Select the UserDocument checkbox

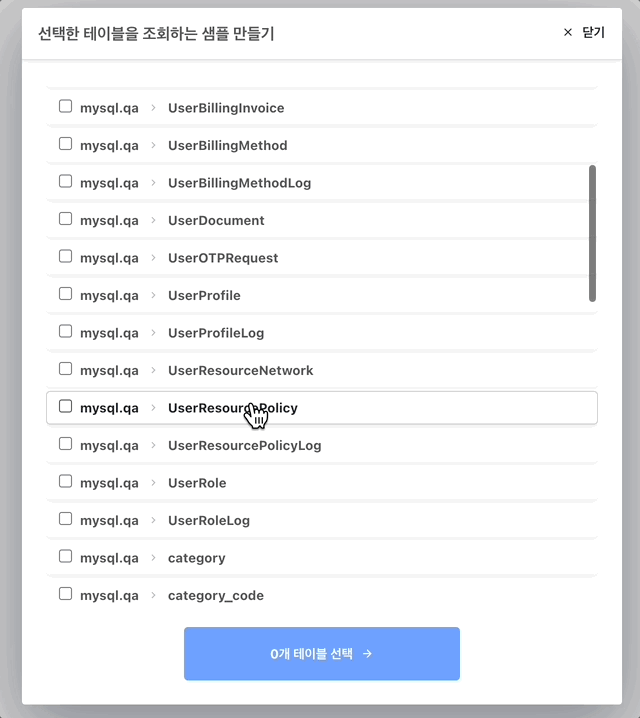click(x=65, y=219)
